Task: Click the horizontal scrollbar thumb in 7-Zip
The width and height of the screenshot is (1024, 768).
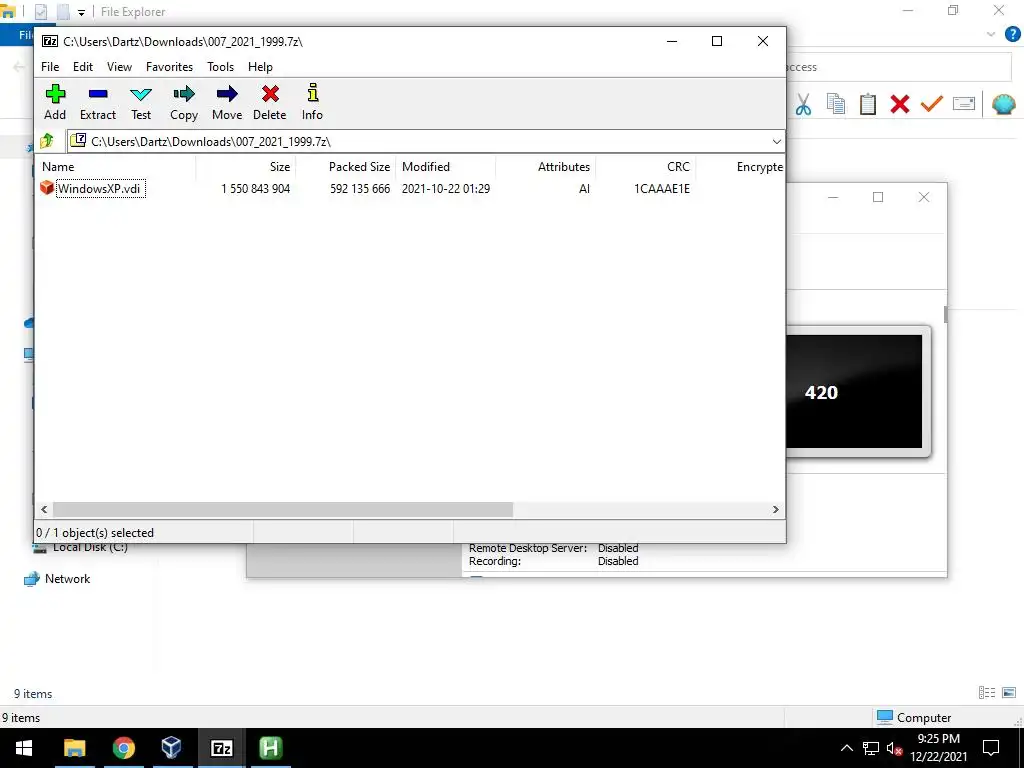Action: click(x=283, y=509)
